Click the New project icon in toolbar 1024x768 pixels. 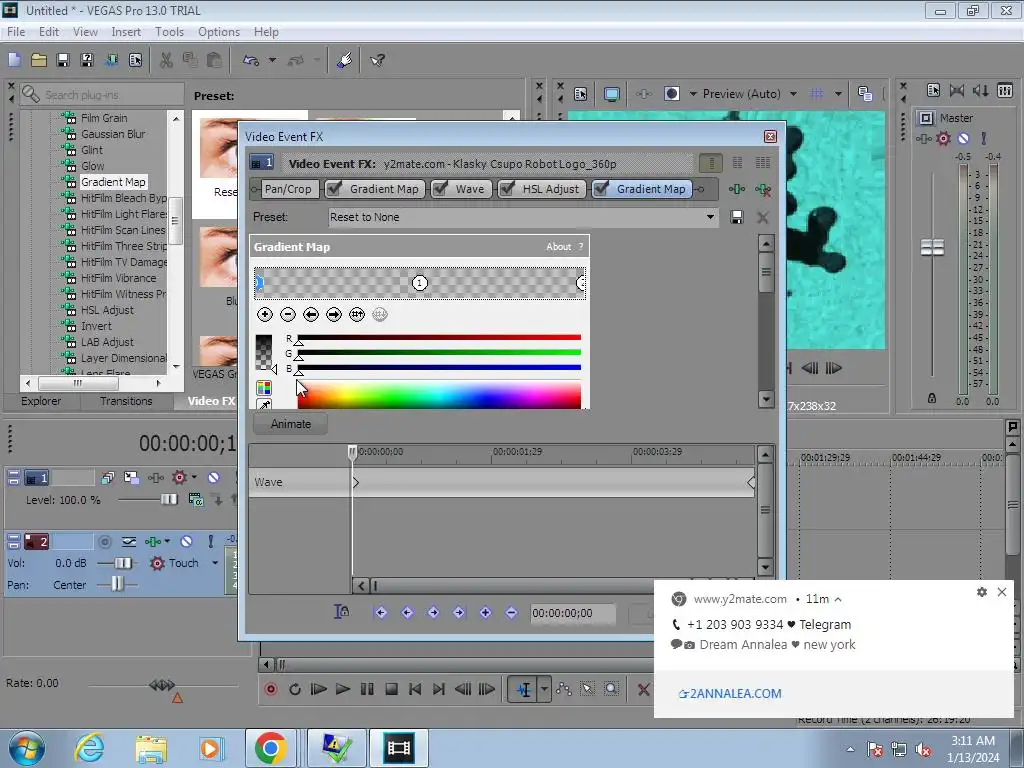tap(14, 60)
